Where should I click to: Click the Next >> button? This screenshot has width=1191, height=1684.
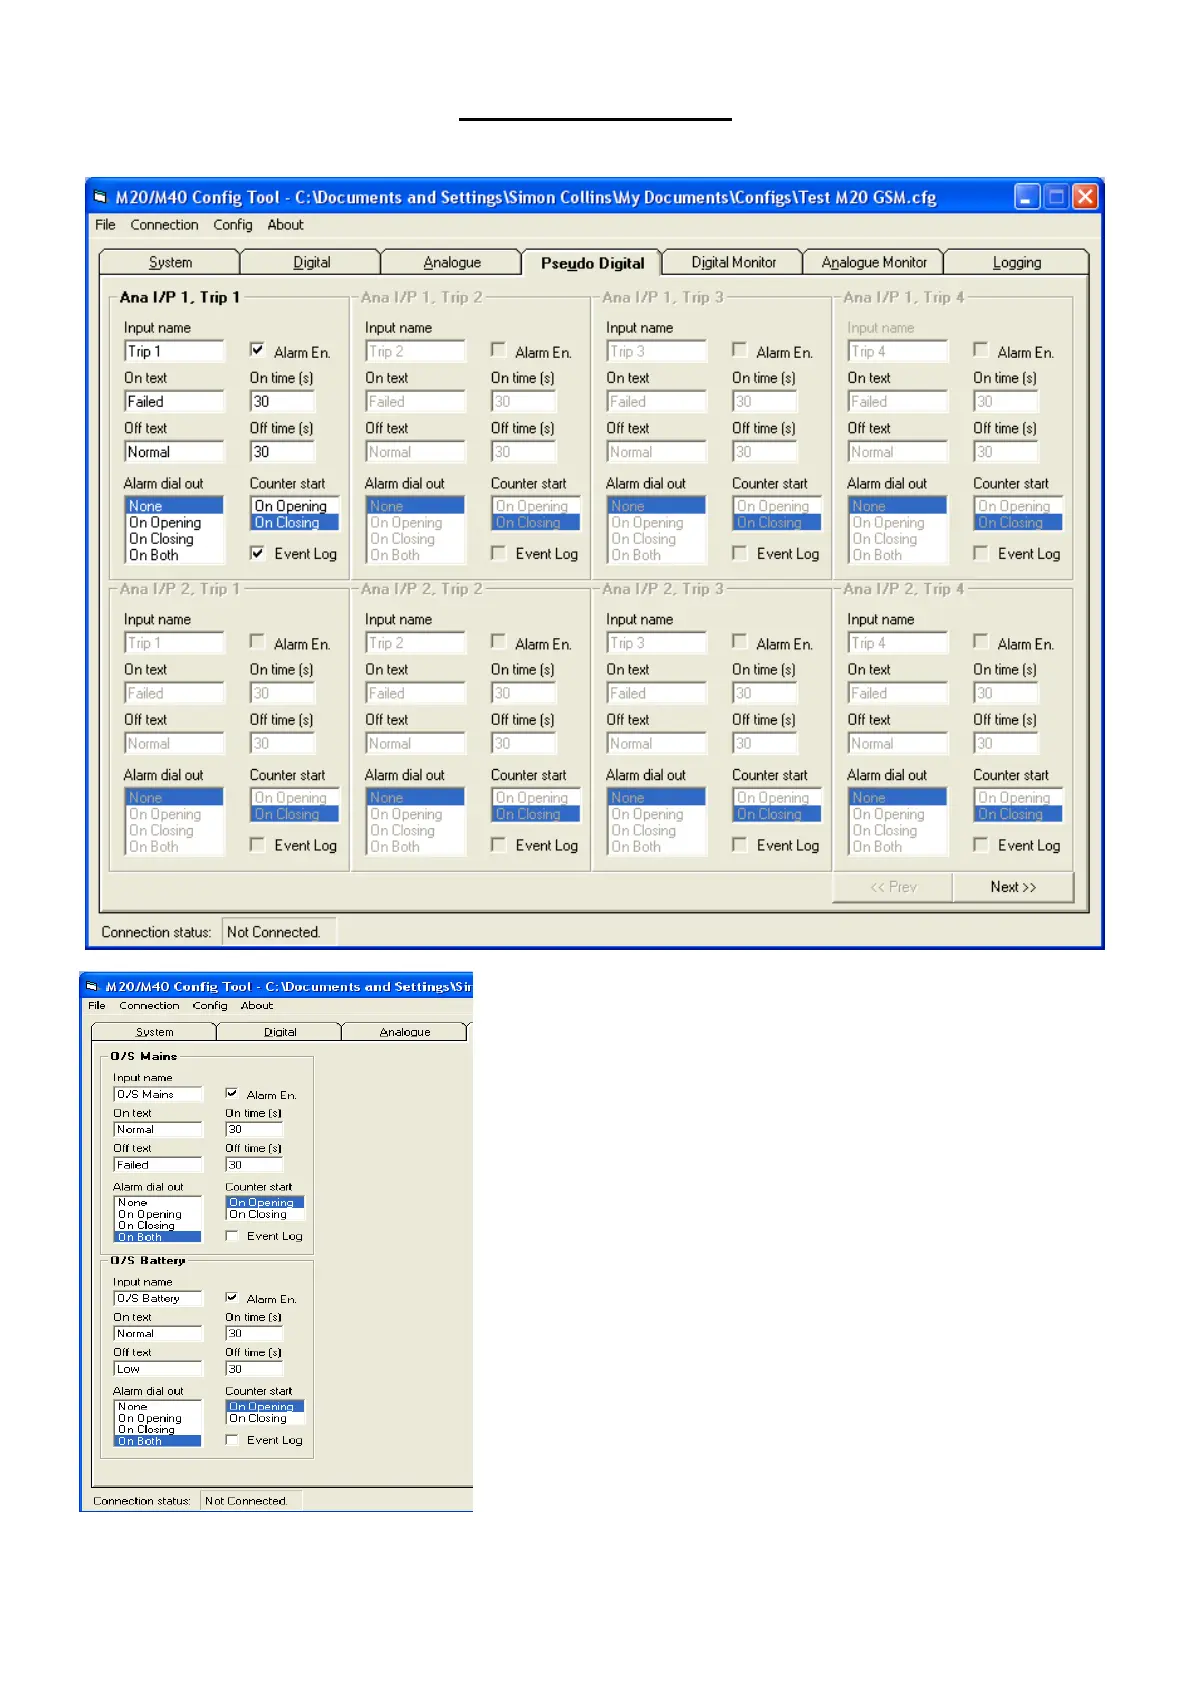coord(1013,887)
